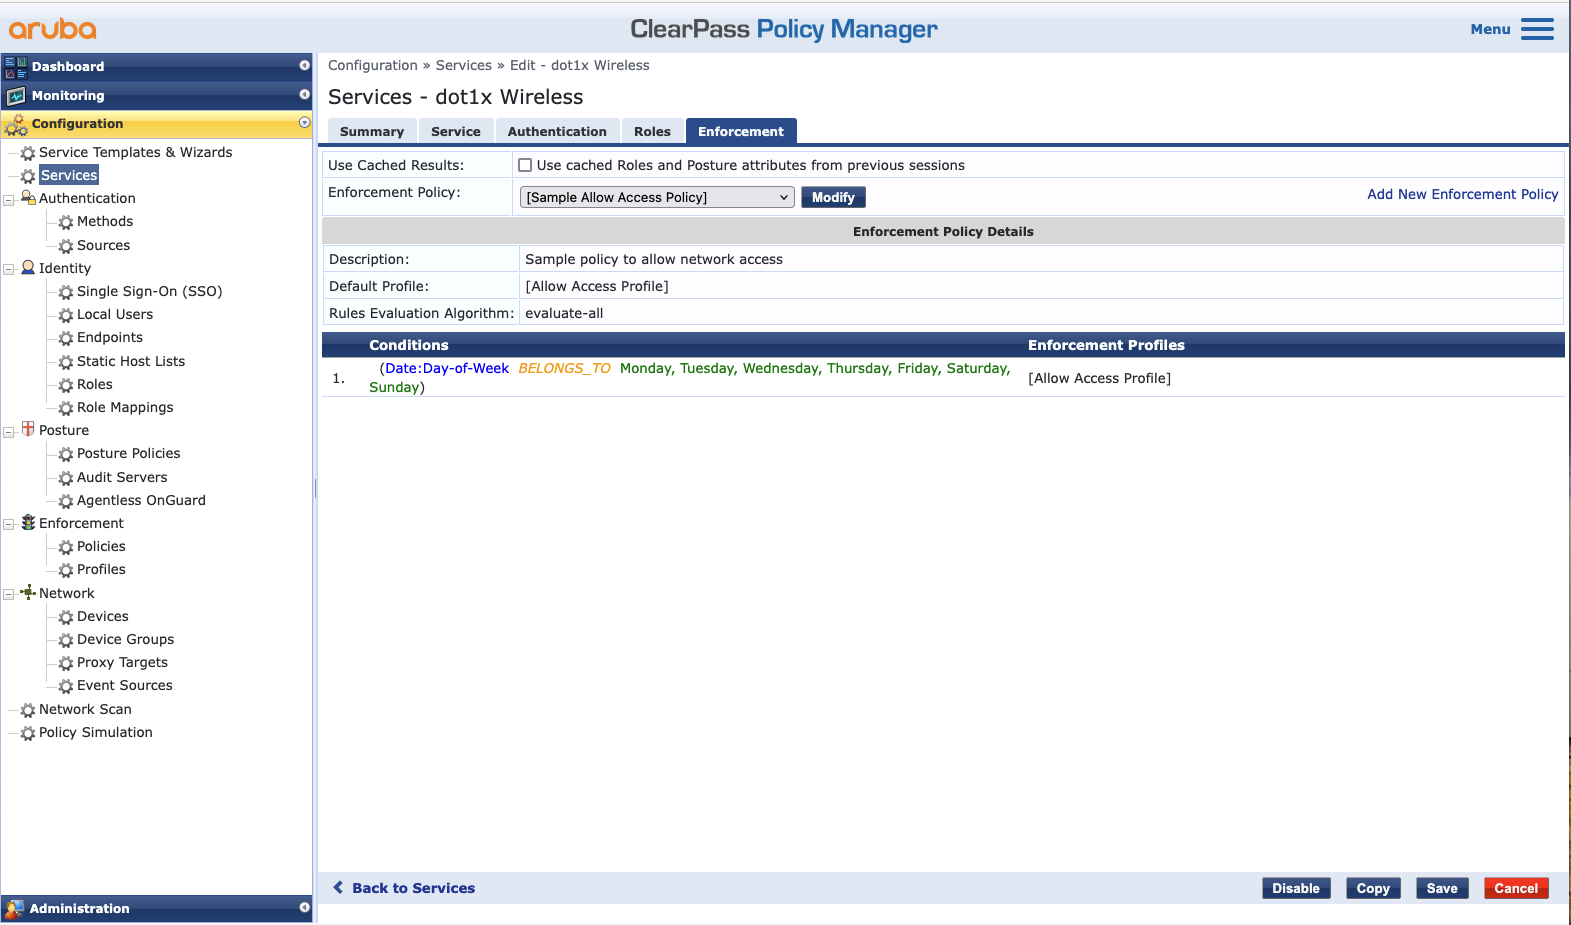Switch to the Service tab

click(456, 131)
